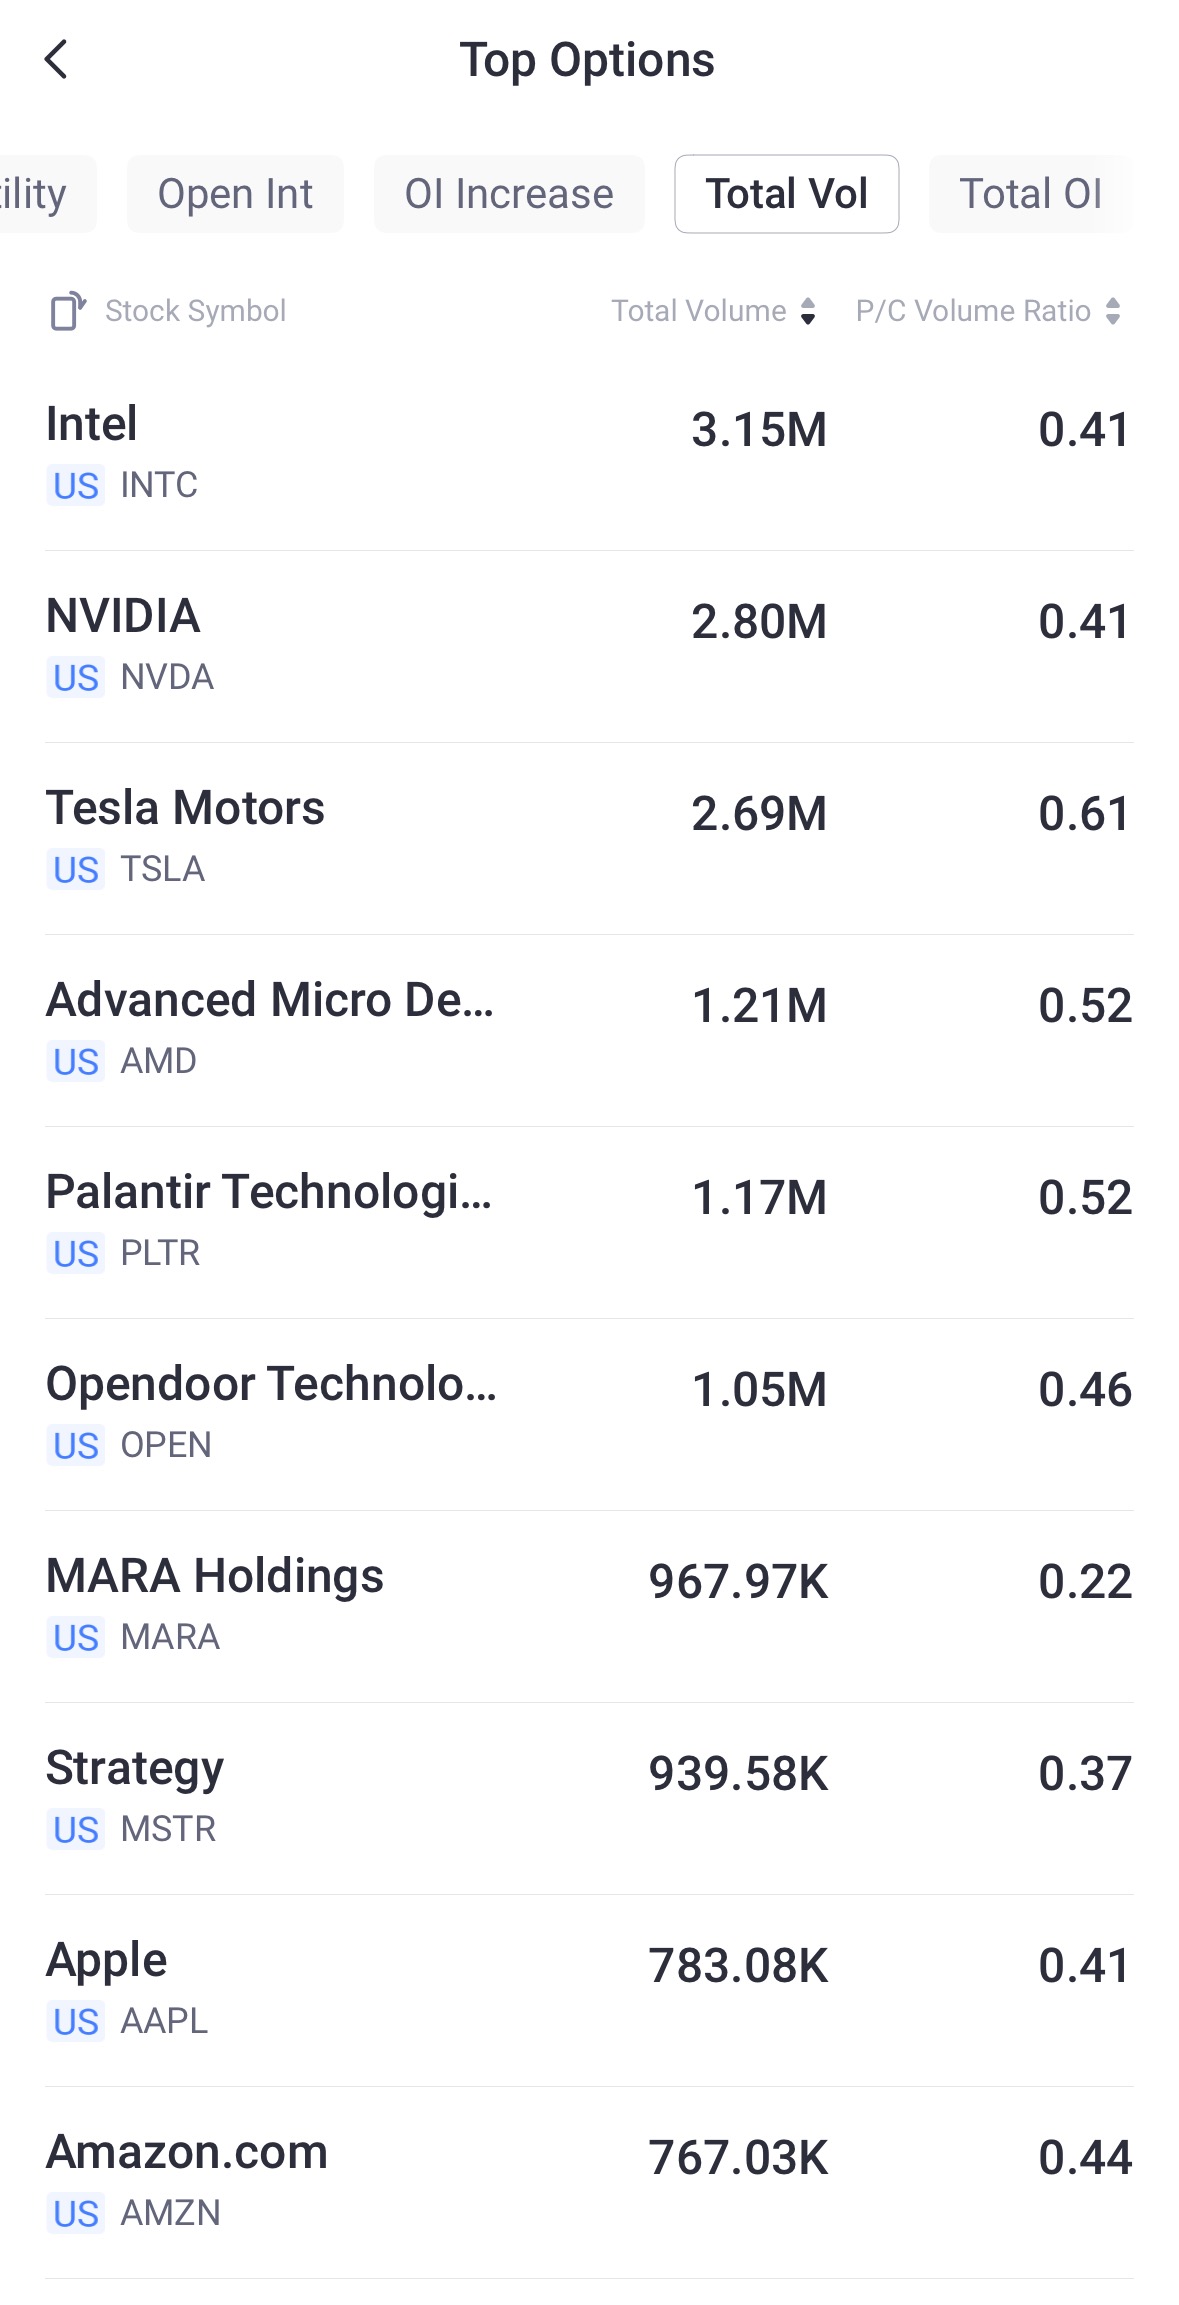This screenshot has height=2305, width=1179.
Task: Switch to the OI Increase tab
Action: [x=509, y=194]
